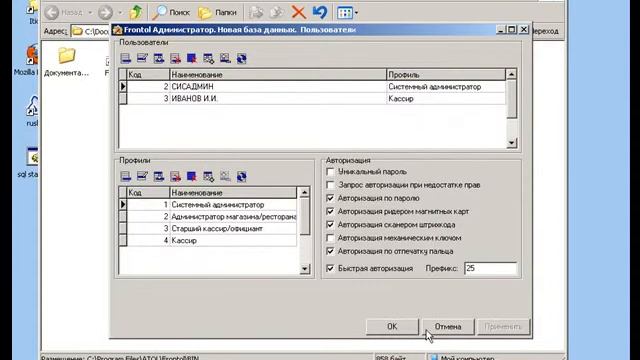This screenshot has width=640, height=360.
Task: Open the Документа... folder in Explorer window
Action: (x=67, y=62)
